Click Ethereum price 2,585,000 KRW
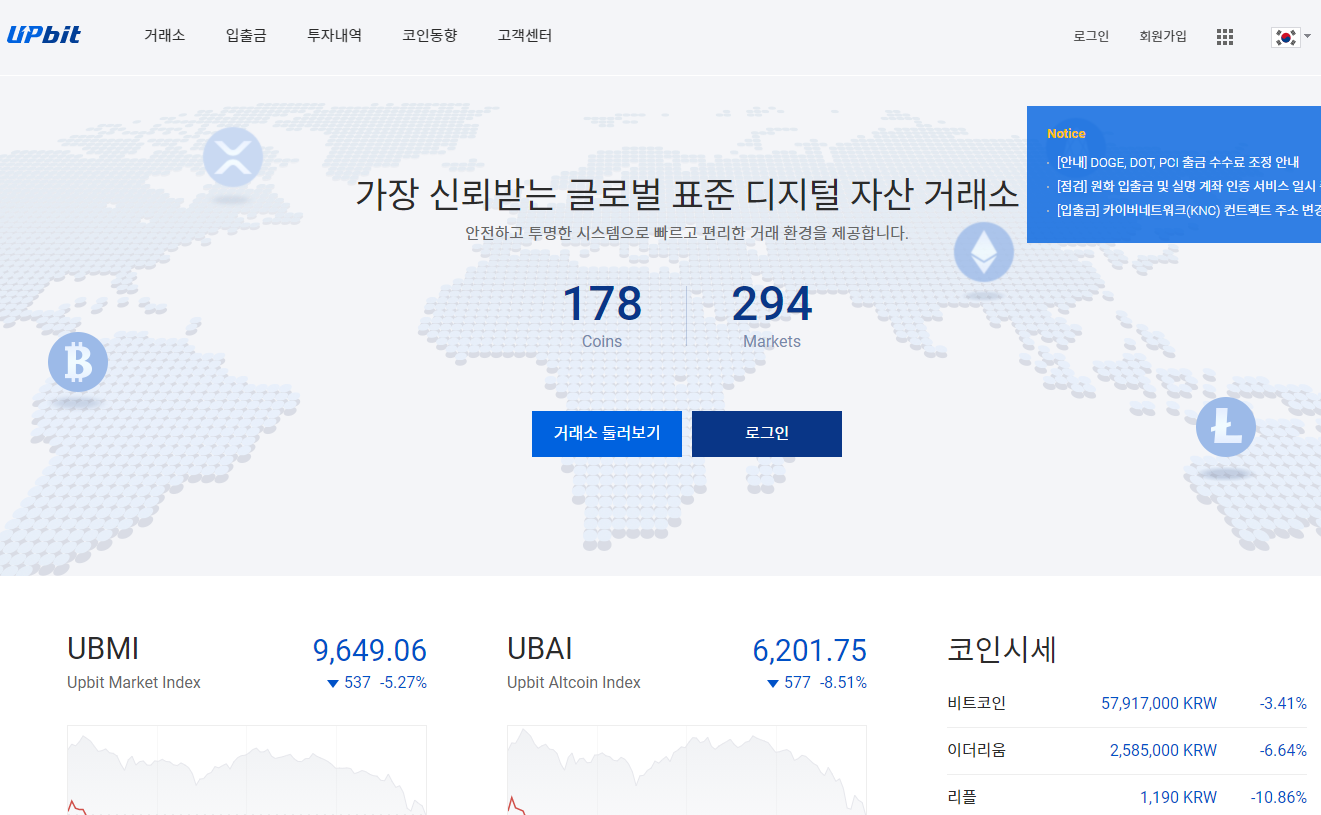Viewport: 1321px width, 815px height. tap(1163, 750)
